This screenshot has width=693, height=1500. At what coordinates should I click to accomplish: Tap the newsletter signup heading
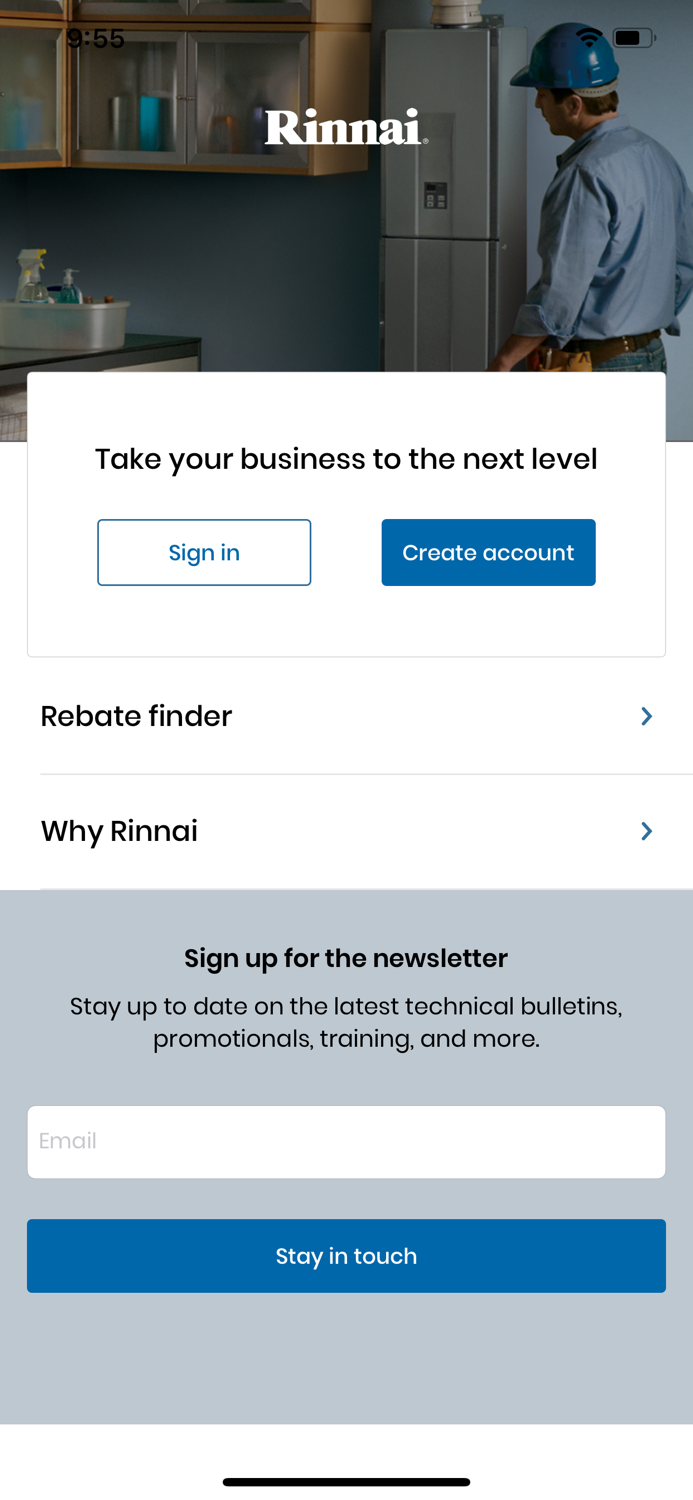click(346, 957)
